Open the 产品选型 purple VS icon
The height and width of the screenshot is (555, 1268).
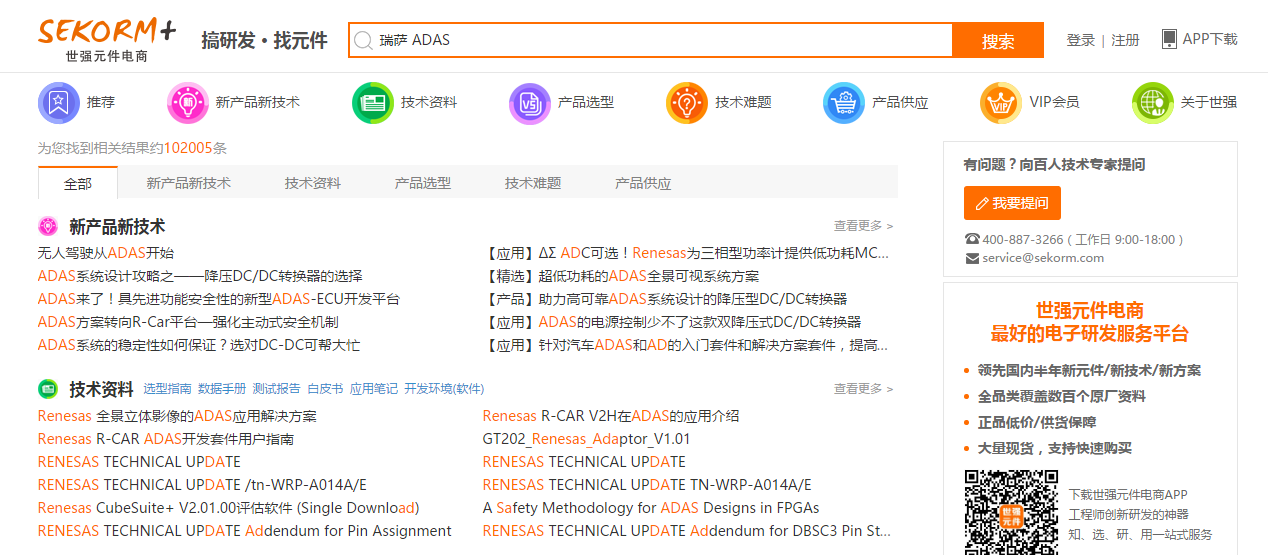point(530,103)
